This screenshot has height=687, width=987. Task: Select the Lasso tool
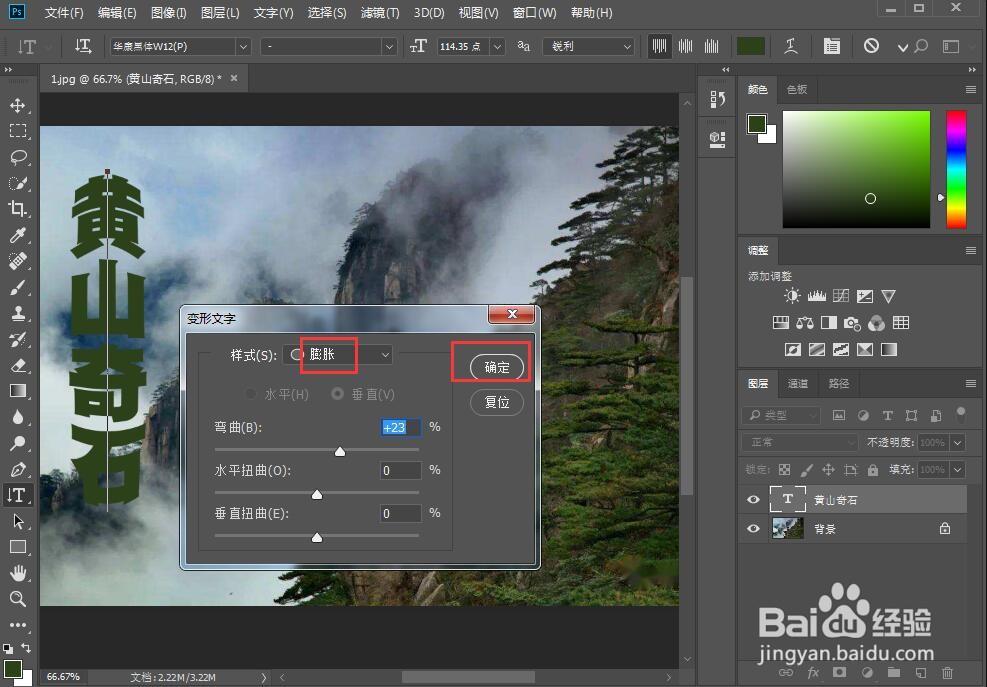18,157
